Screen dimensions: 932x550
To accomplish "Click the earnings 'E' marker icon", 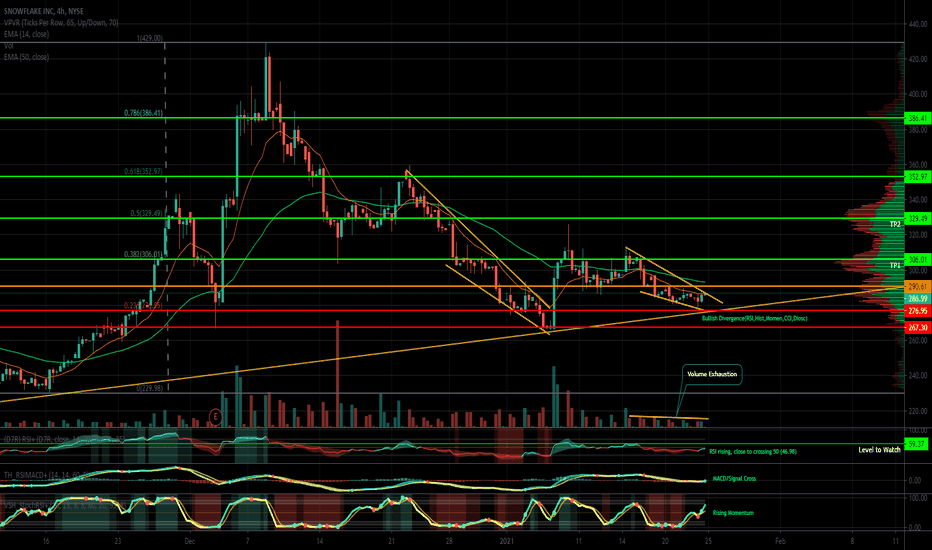I will tap(215, 417).
